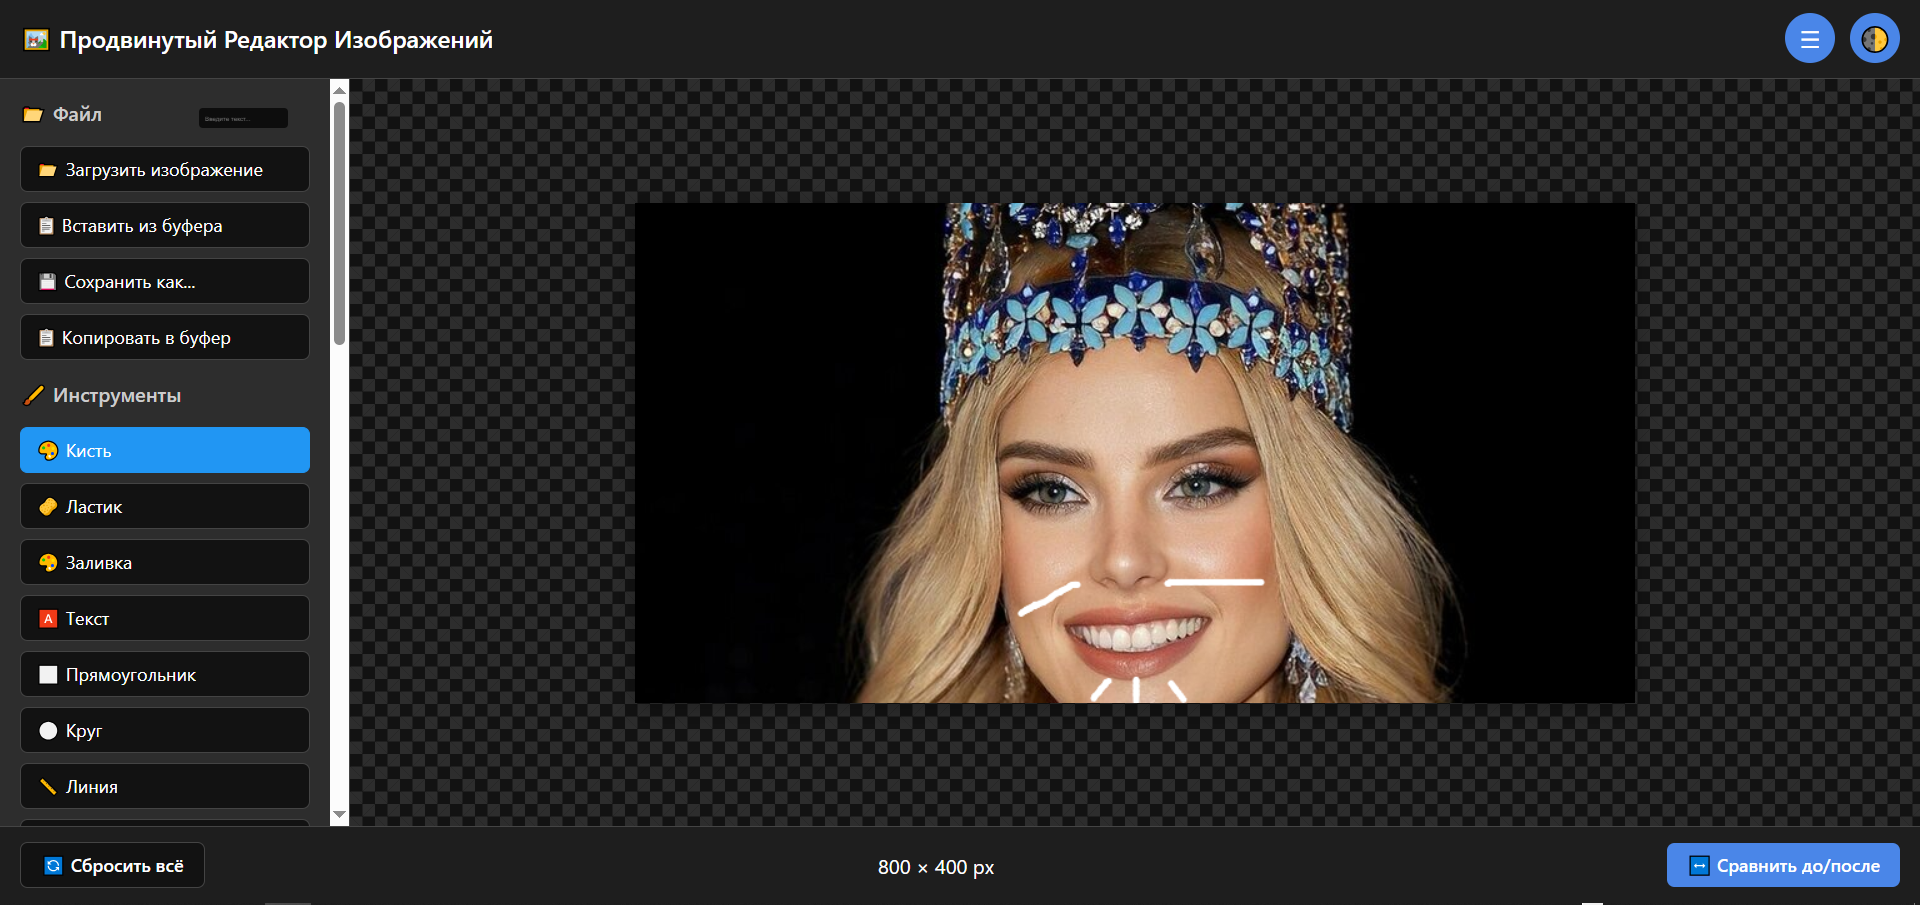The image size is (1920, 905).
Task: Click the red A icon on Текст
Action: (48, 619)
